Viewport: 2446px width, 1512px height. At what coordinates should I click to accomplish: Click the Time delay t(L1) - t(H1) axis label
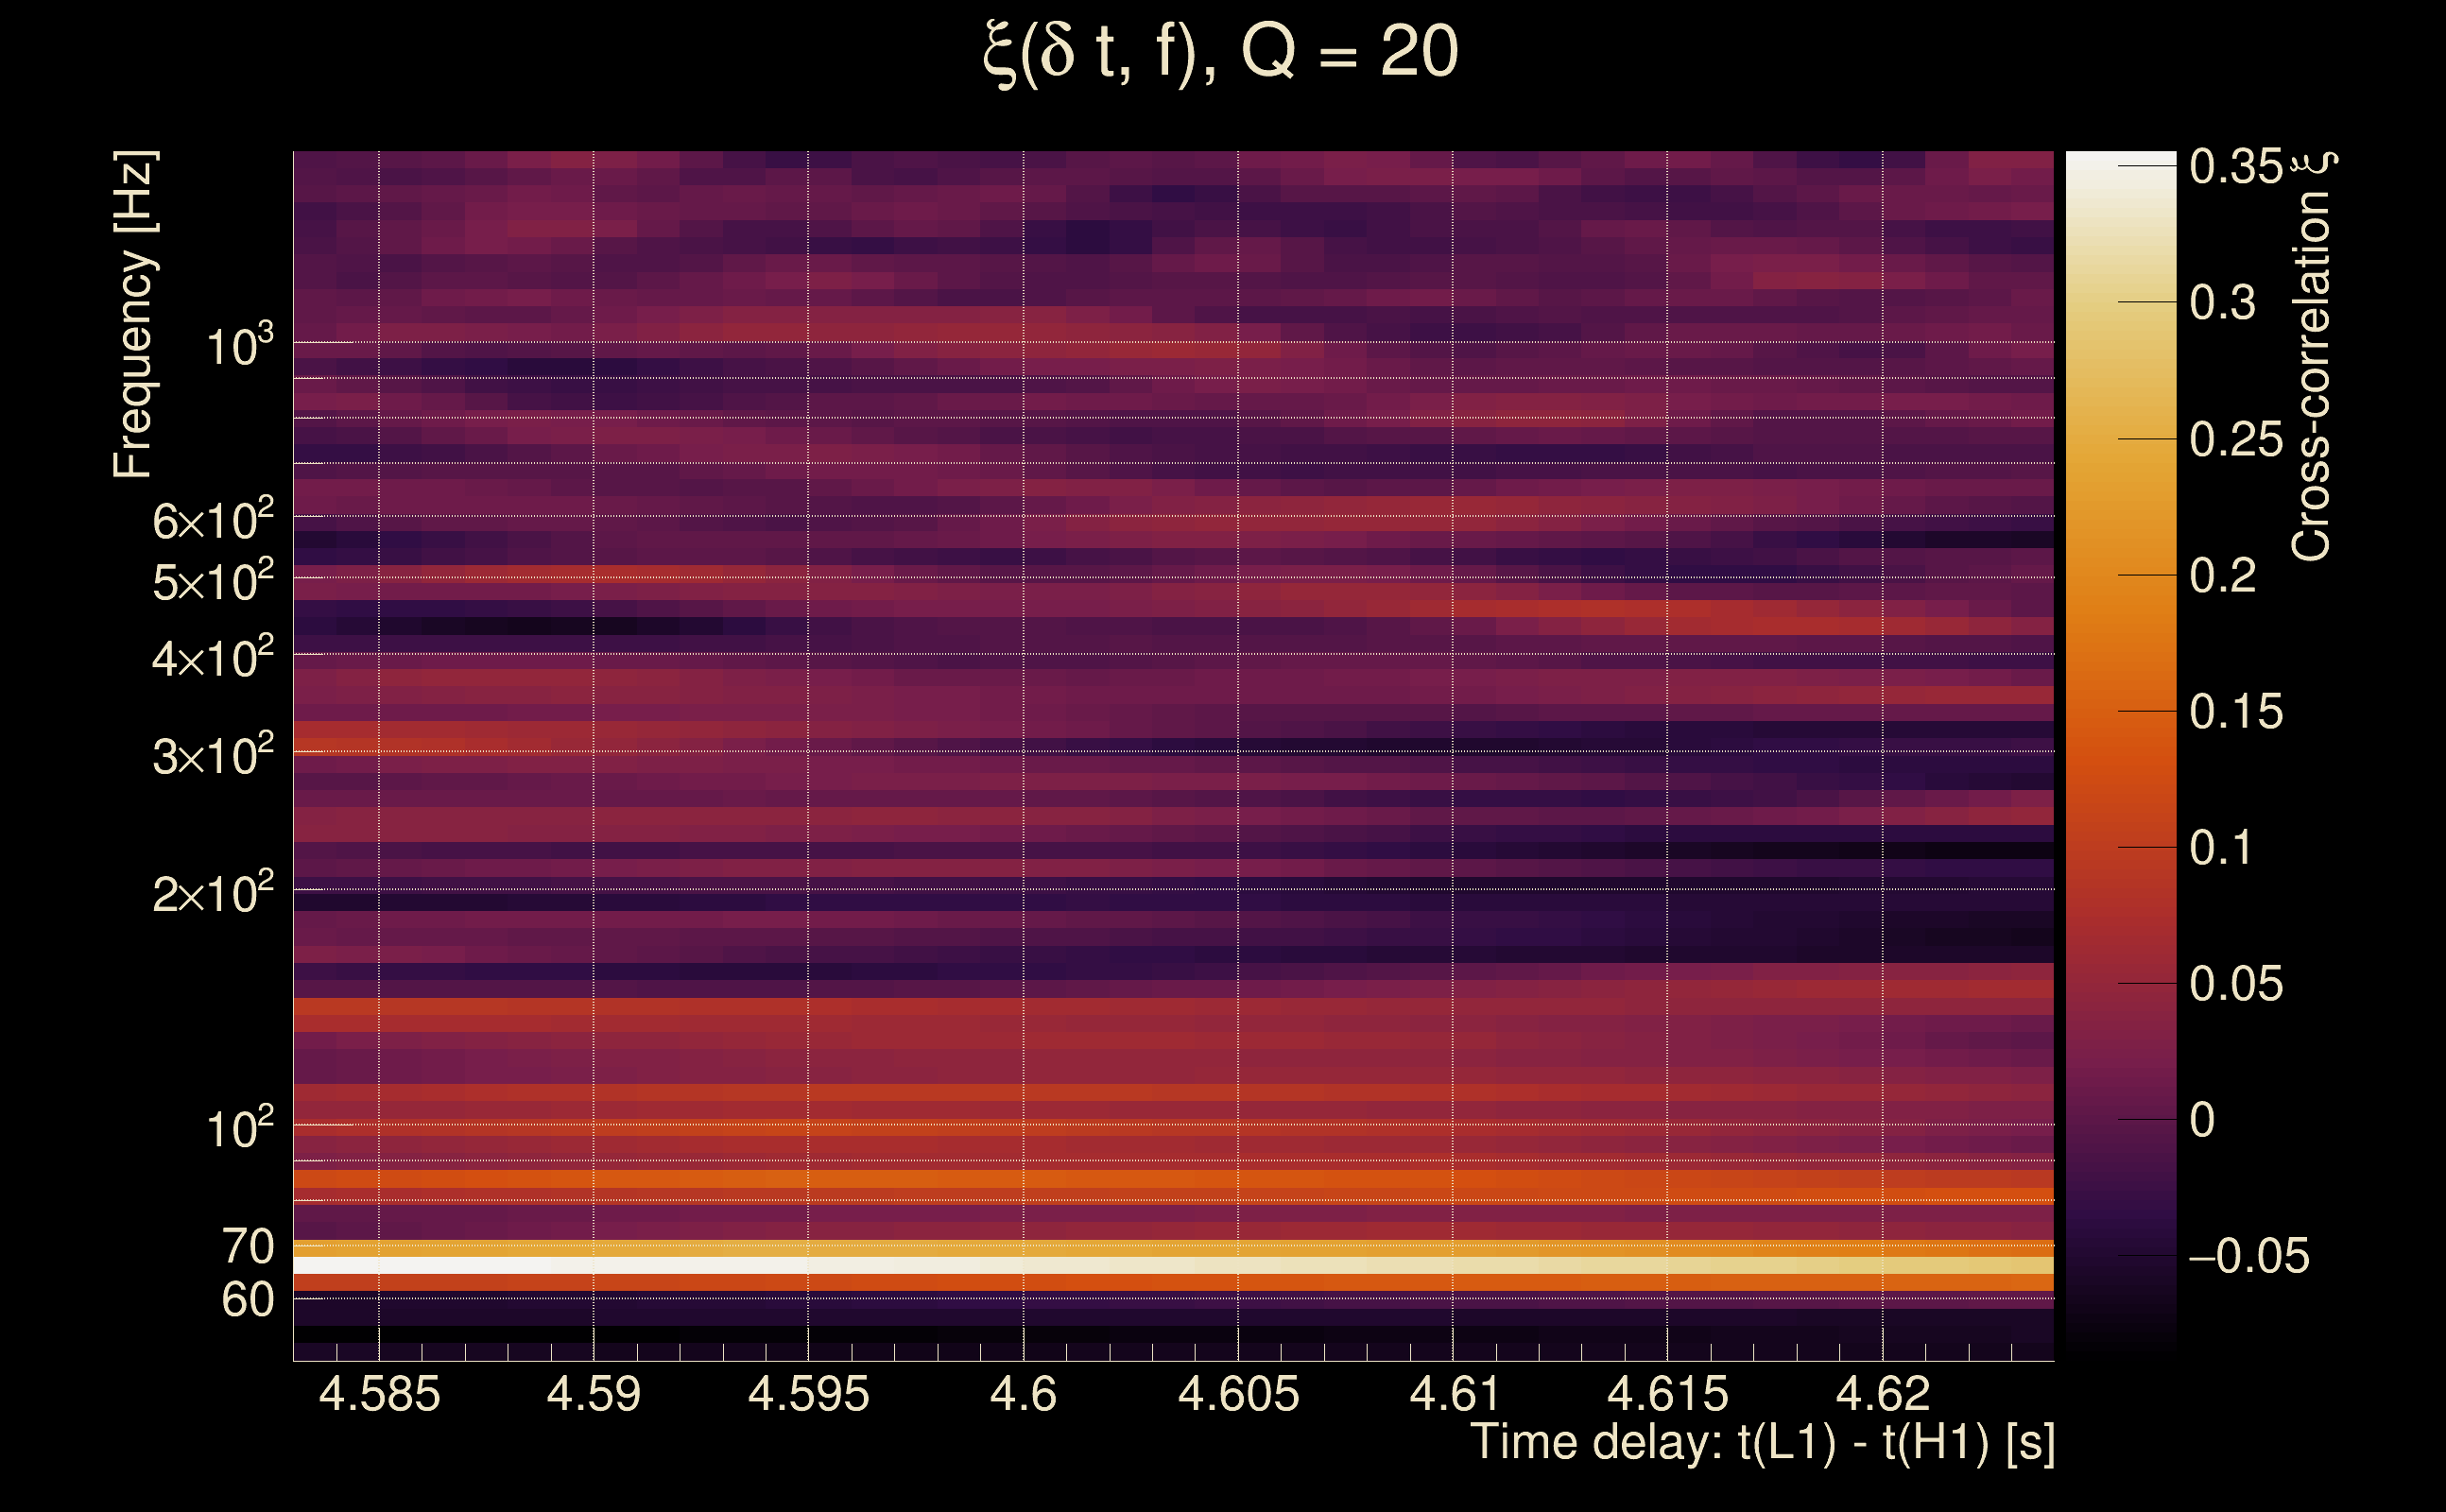click(1762, 1442)
